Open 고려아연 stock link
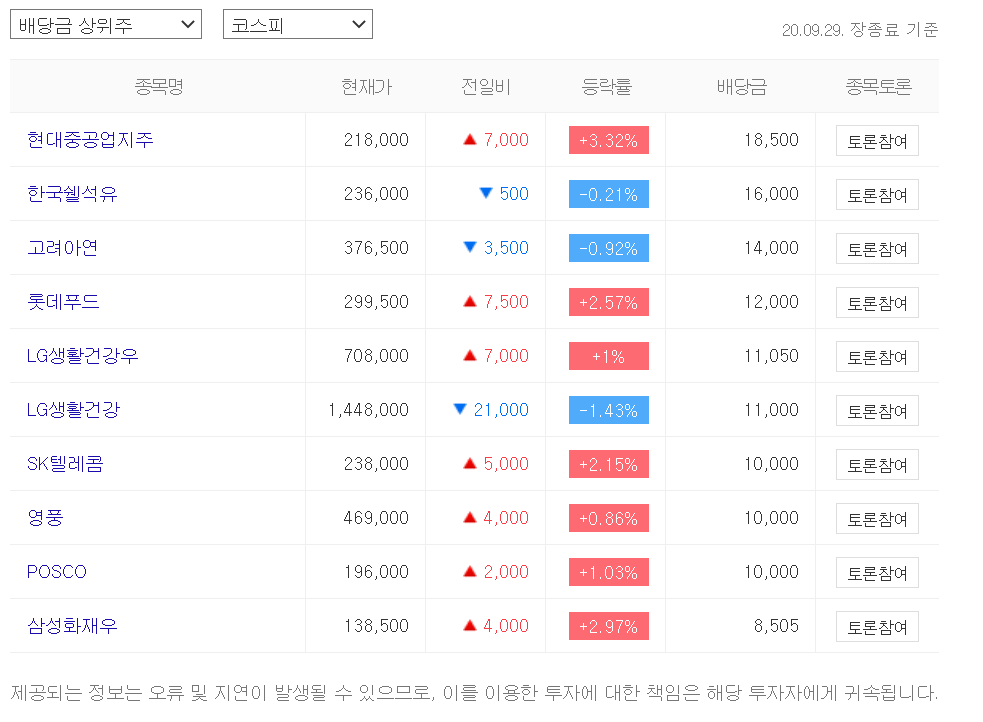Image resolution: width=983 pixels, height=722 pixels. point(62,248)
